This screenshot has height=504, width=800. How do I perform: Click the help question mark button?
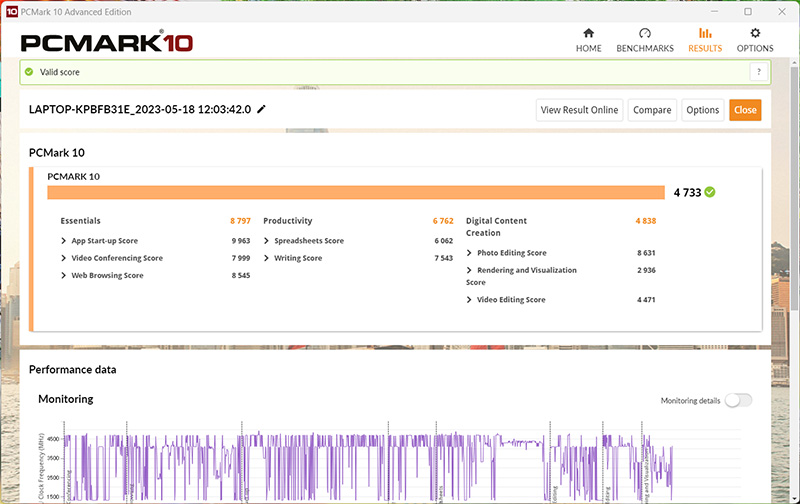(759, 72)
